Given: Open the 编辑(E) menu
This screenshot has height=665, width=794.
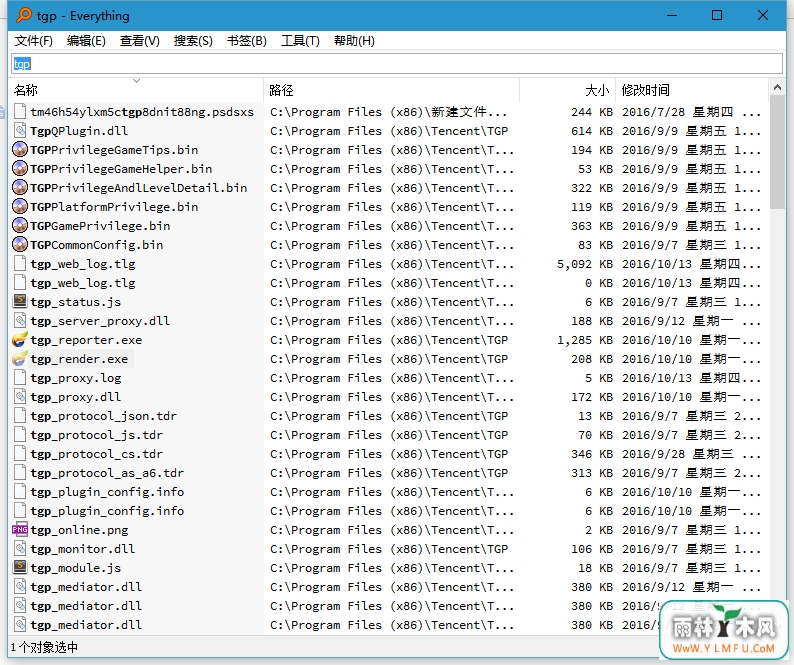Looking at the screenshot, I should click(x=86, y=41).
